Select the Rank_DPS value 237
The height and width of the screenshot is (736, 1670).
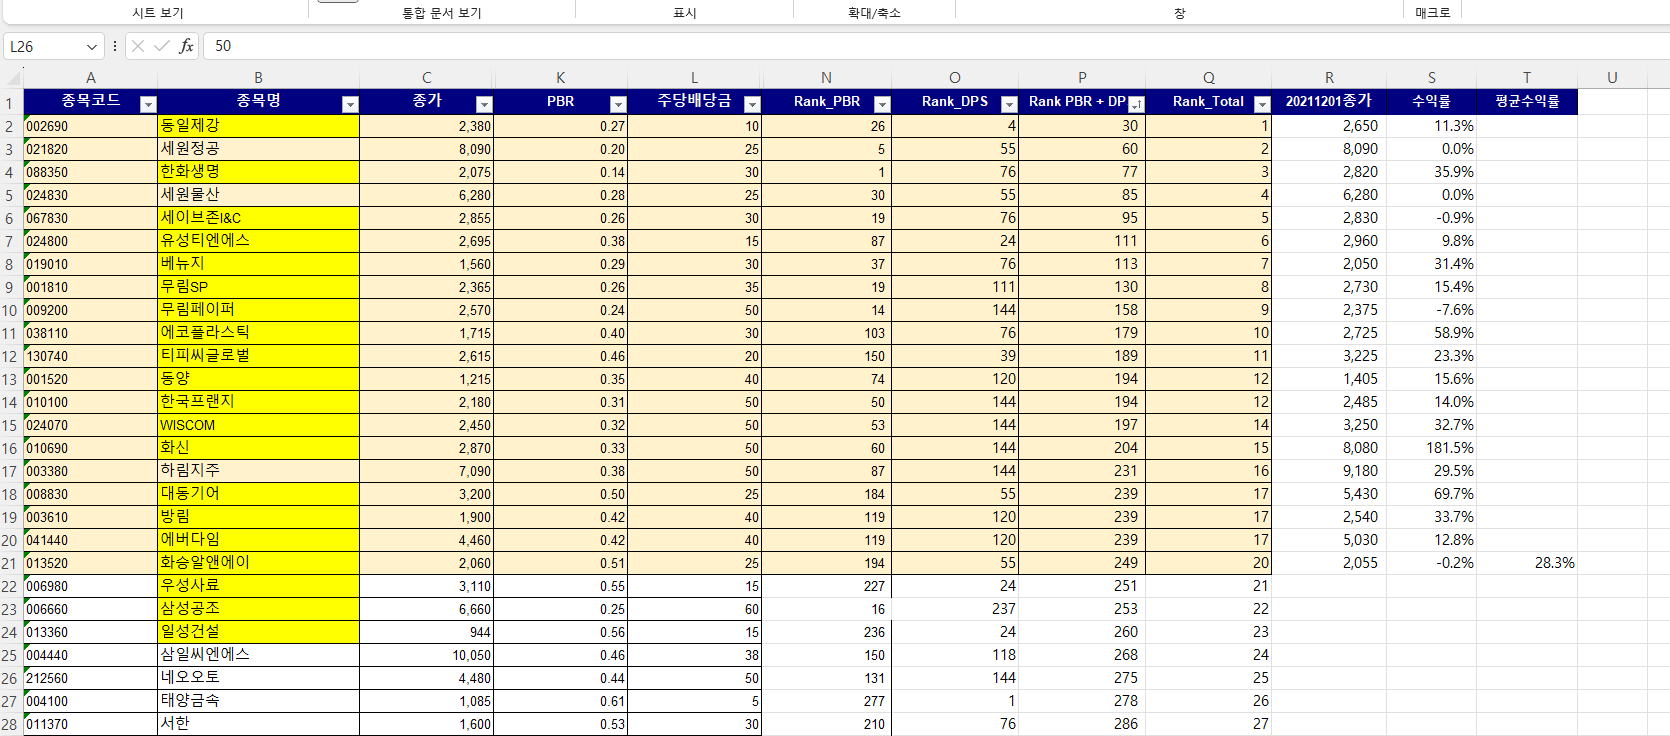(x=955, y=609)
